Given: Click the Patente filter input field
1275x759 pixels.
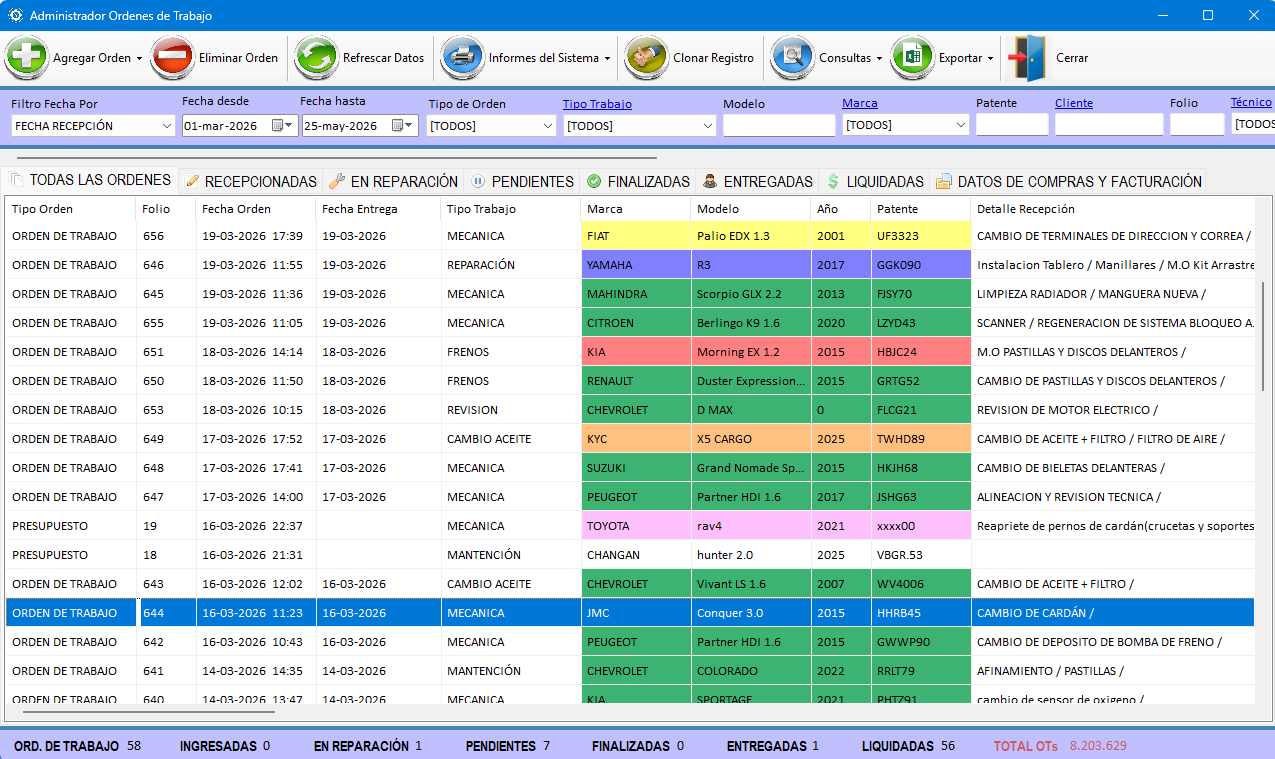Looking at the screenshot, I should pos(1012,124).
